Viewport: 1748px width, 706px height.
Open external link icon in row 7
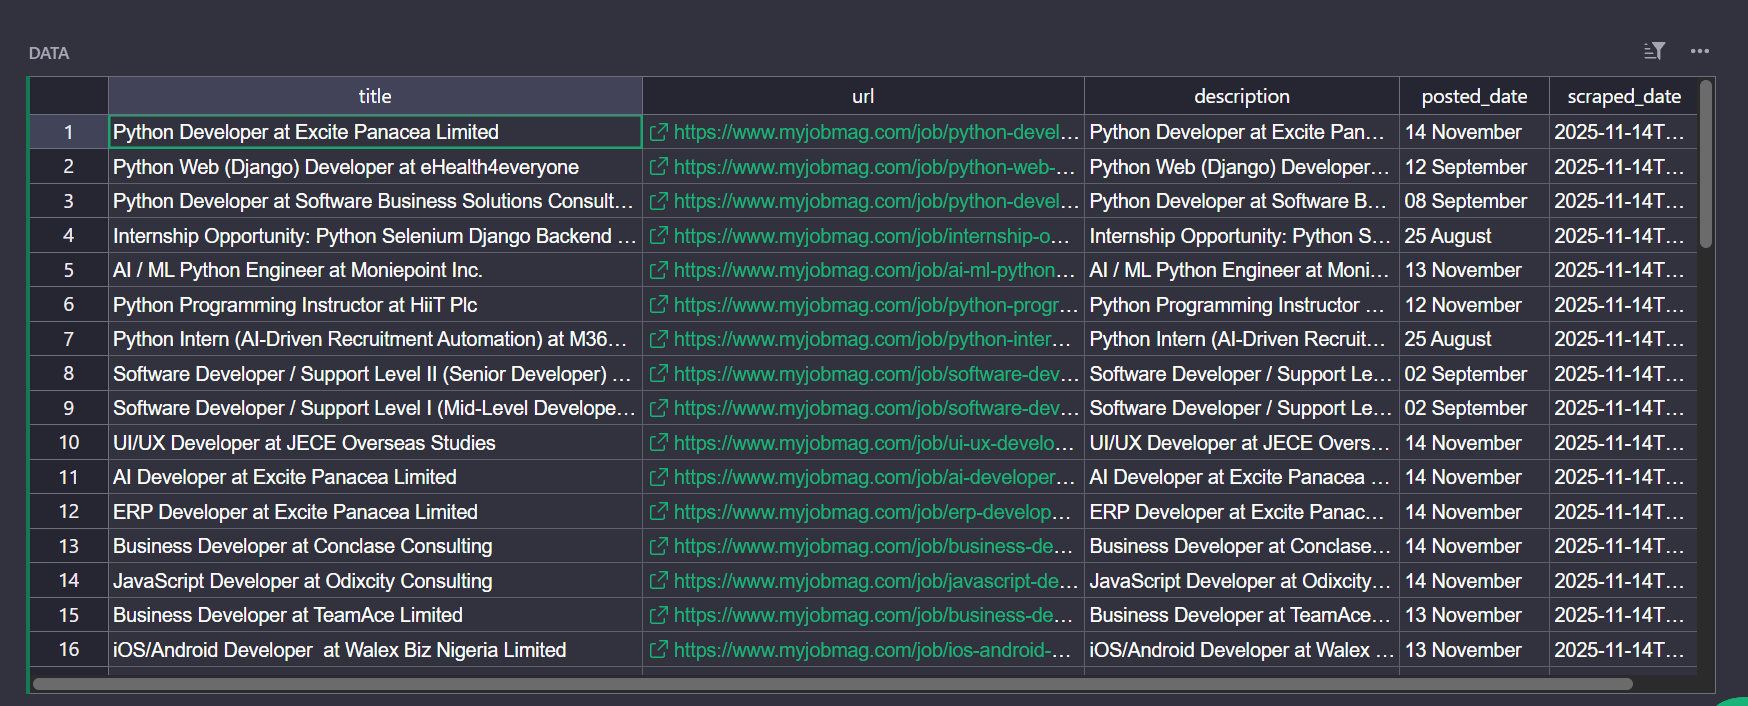click(658, 339)
